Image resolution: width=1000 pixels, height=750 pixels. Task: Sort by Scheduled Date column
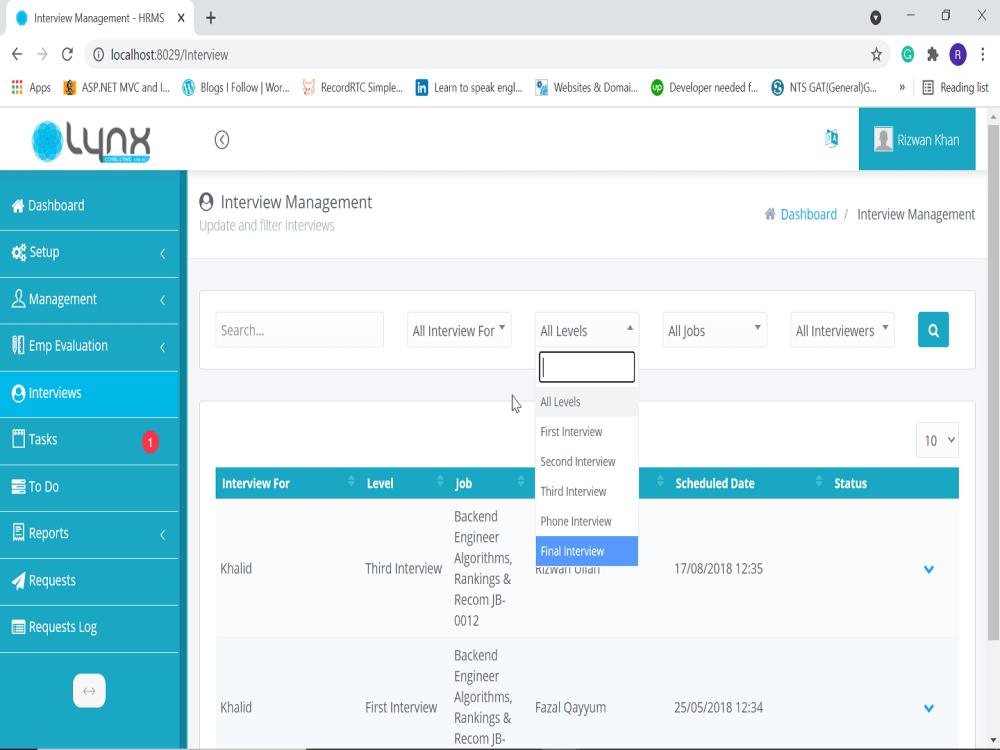click(748, 483)
